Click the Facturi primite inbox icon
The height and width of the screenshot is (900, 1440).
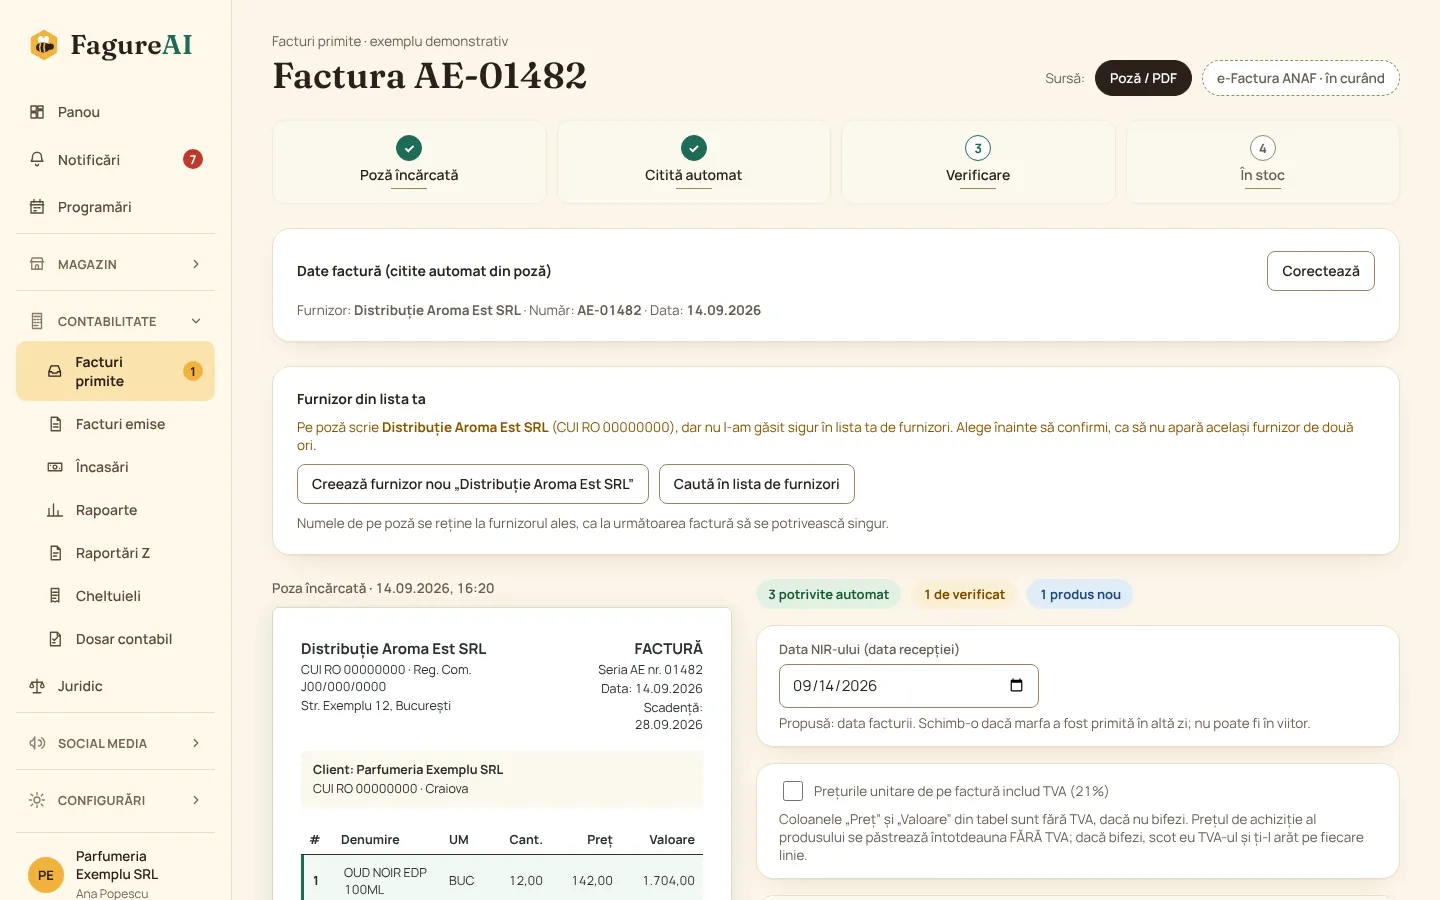pyautogui.click(x=55, y=371)
